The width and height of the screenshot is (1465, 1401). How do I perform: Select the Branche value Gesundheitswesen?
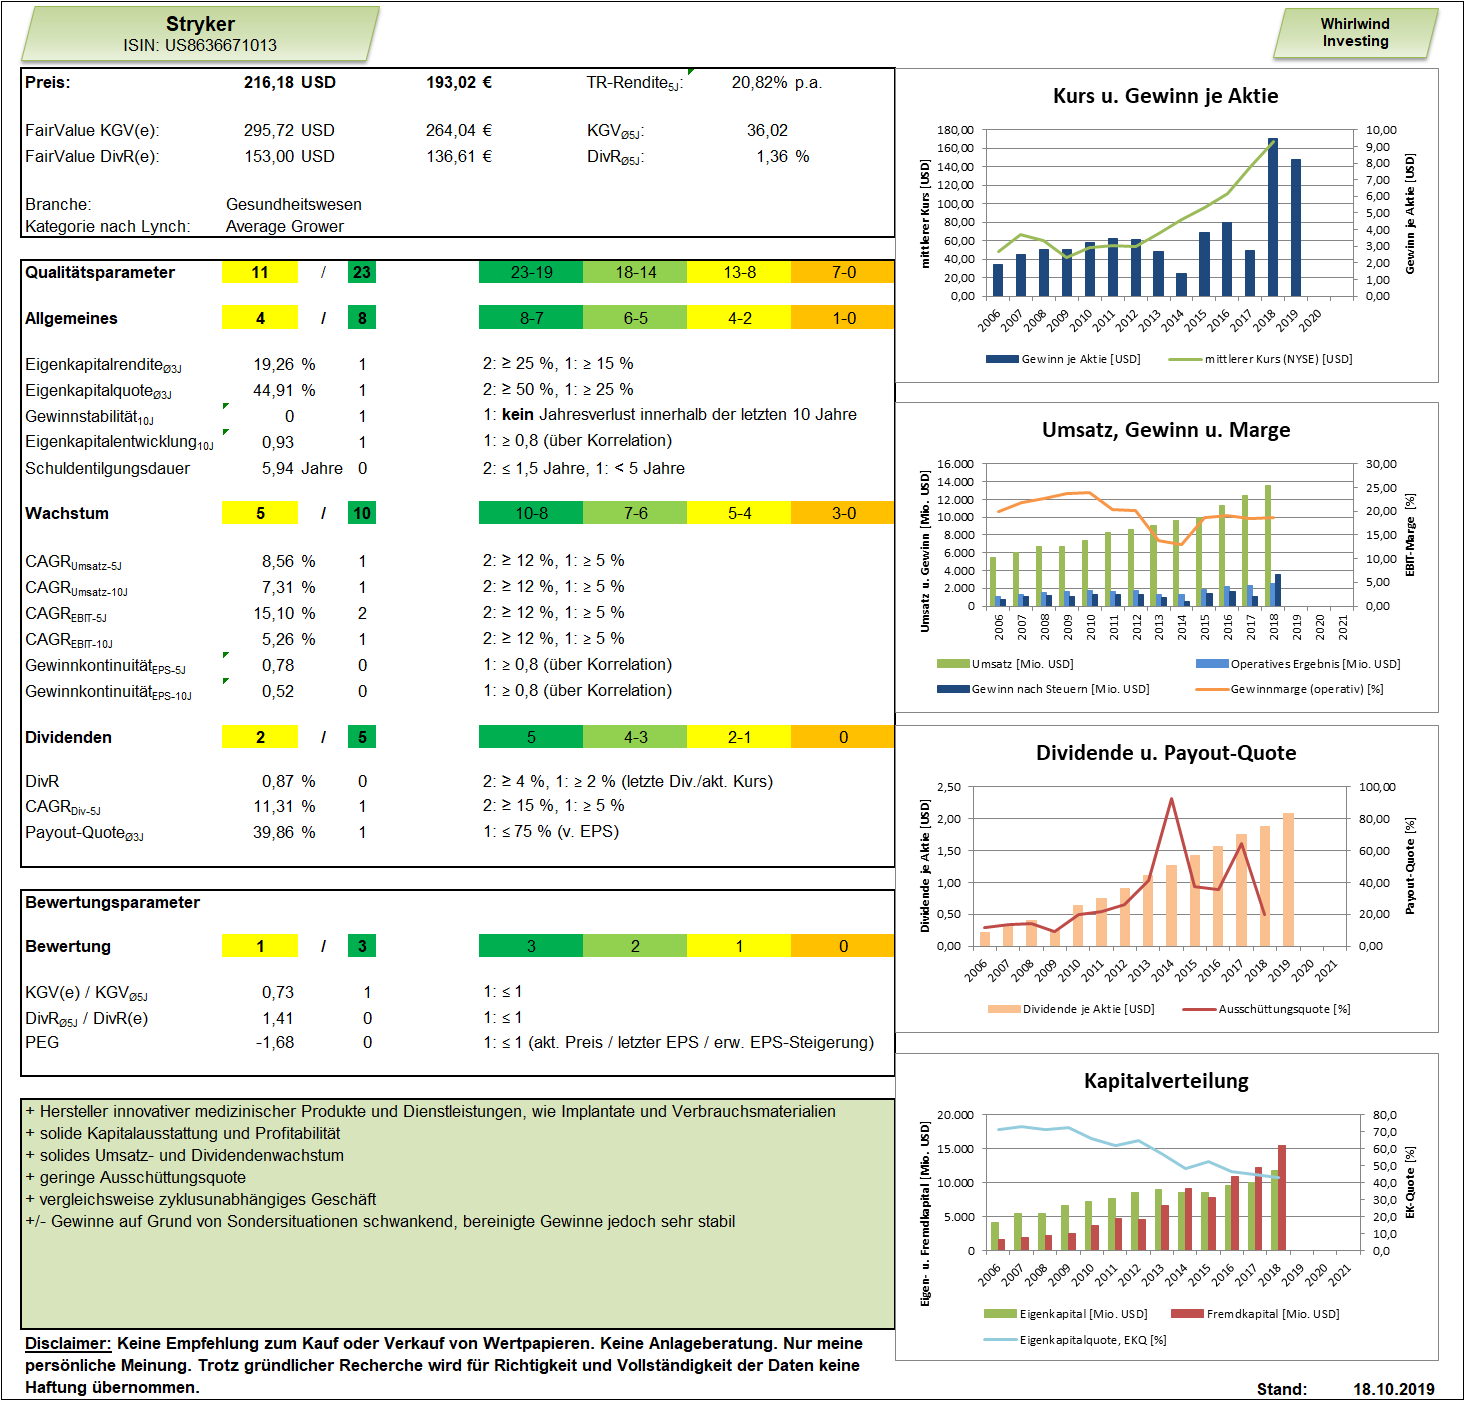pyautogui.click(x=294, y=204)
